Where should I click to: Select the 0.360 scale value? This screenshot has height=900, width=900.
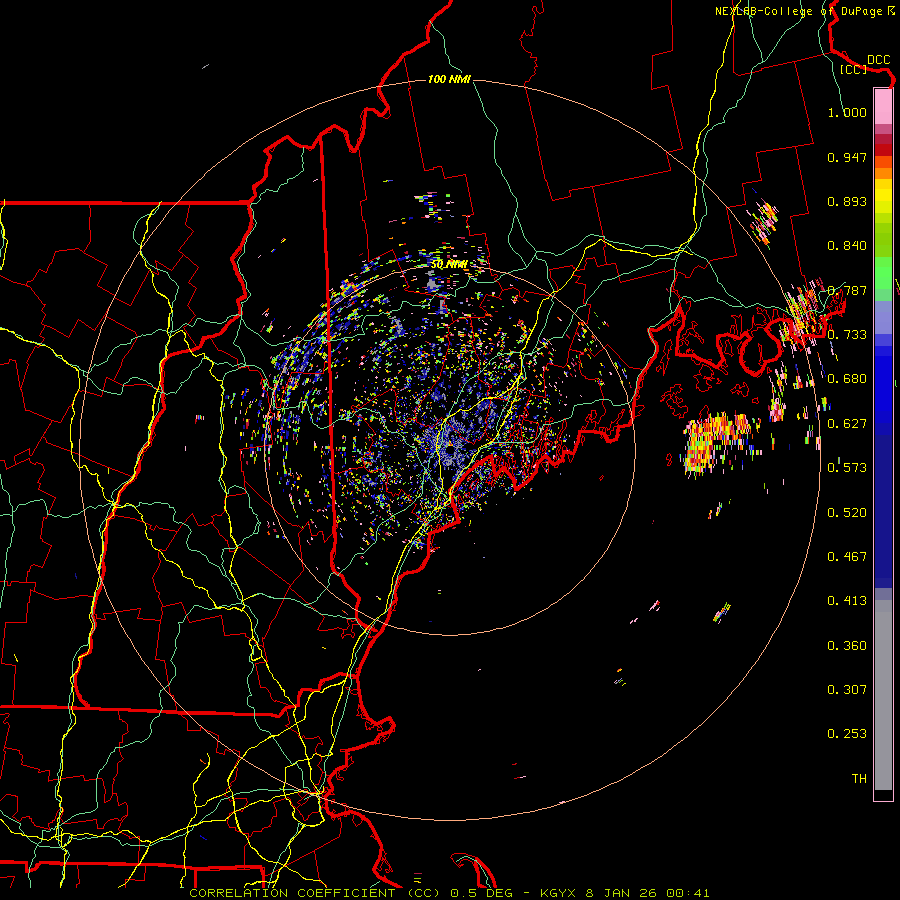click(847, 646)
